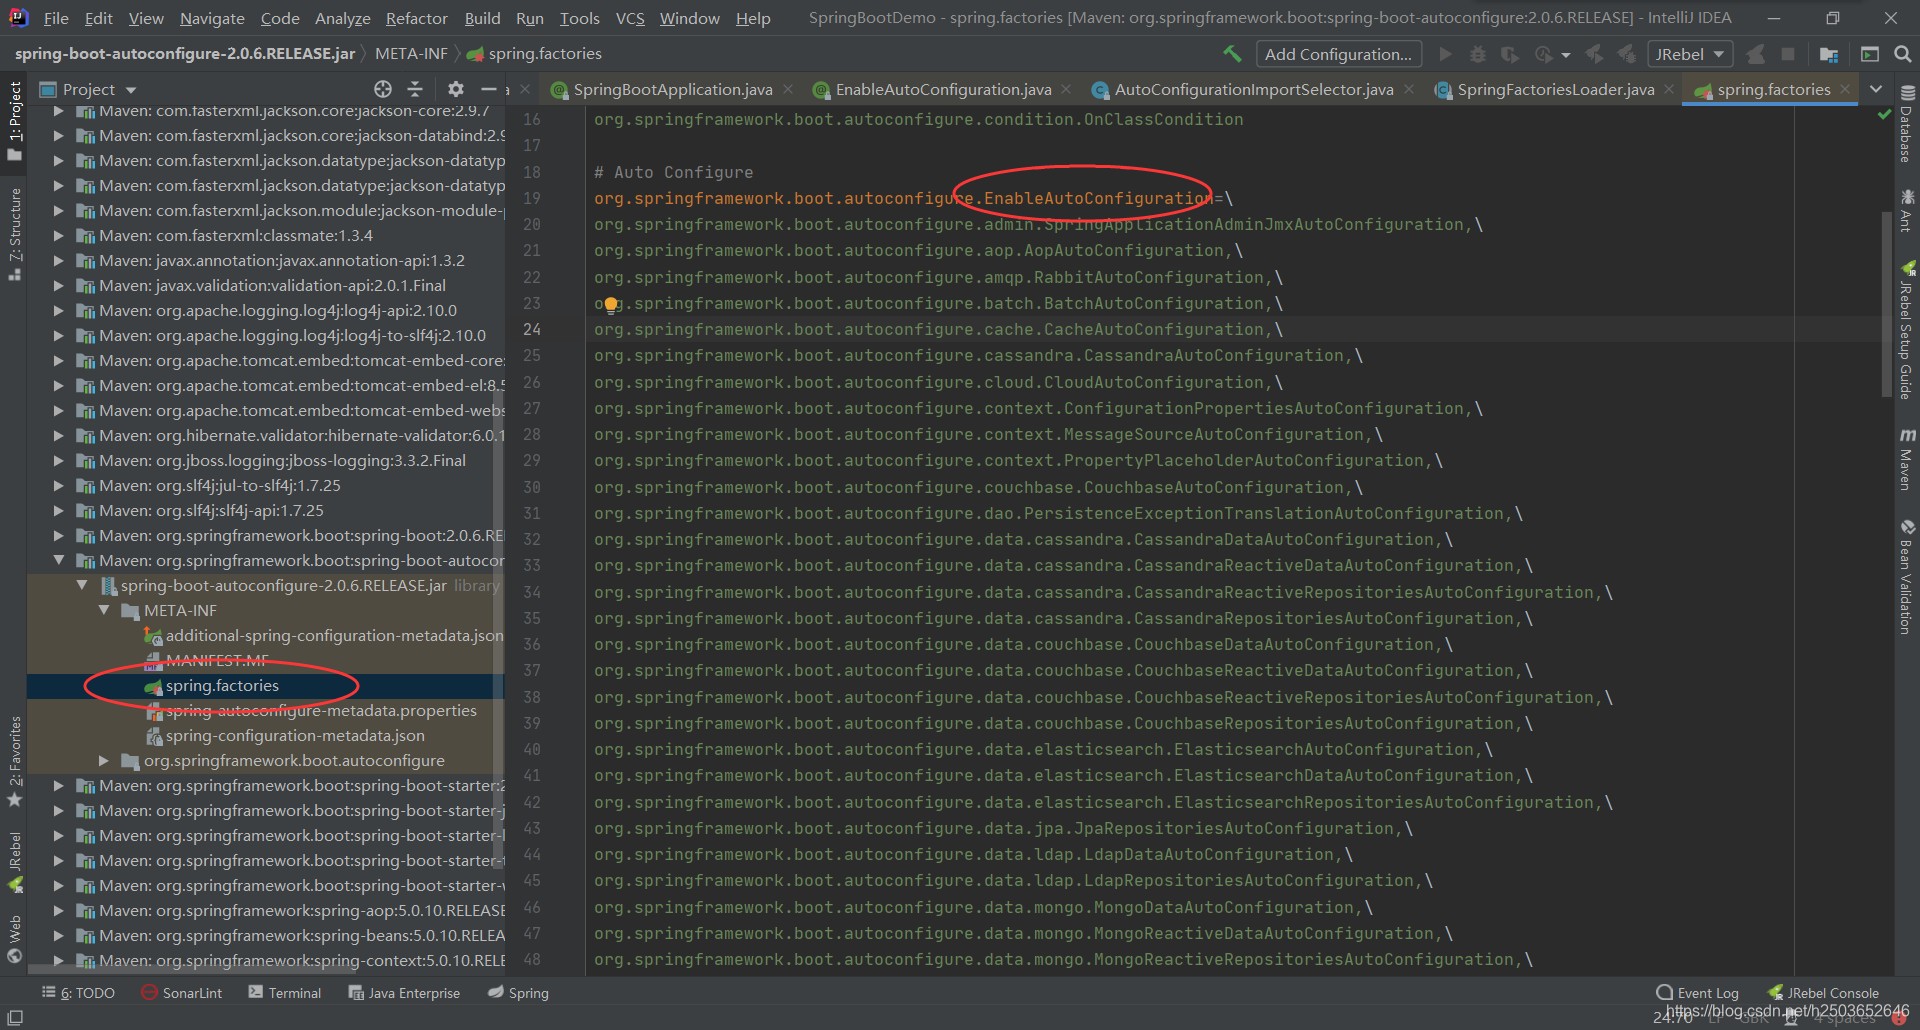Open the Ant tool window

1907,209
